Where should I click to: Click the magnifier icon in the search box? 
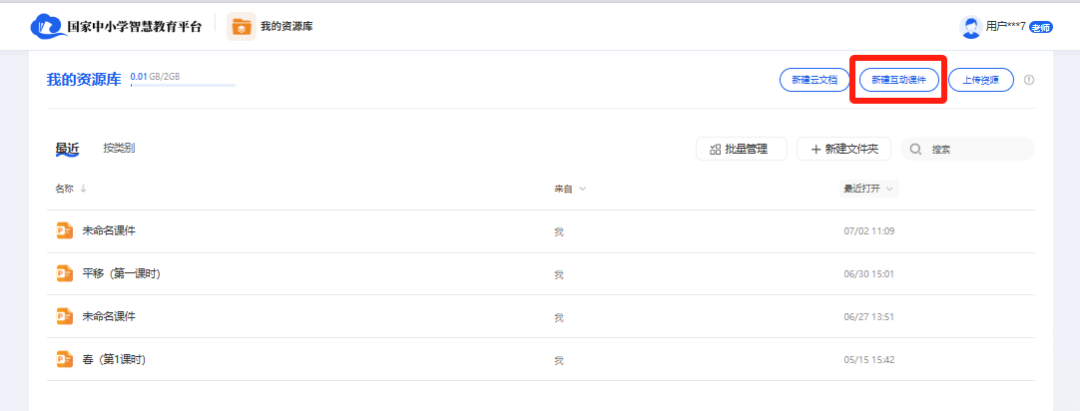pyautogui.click(x=916, y=149)
